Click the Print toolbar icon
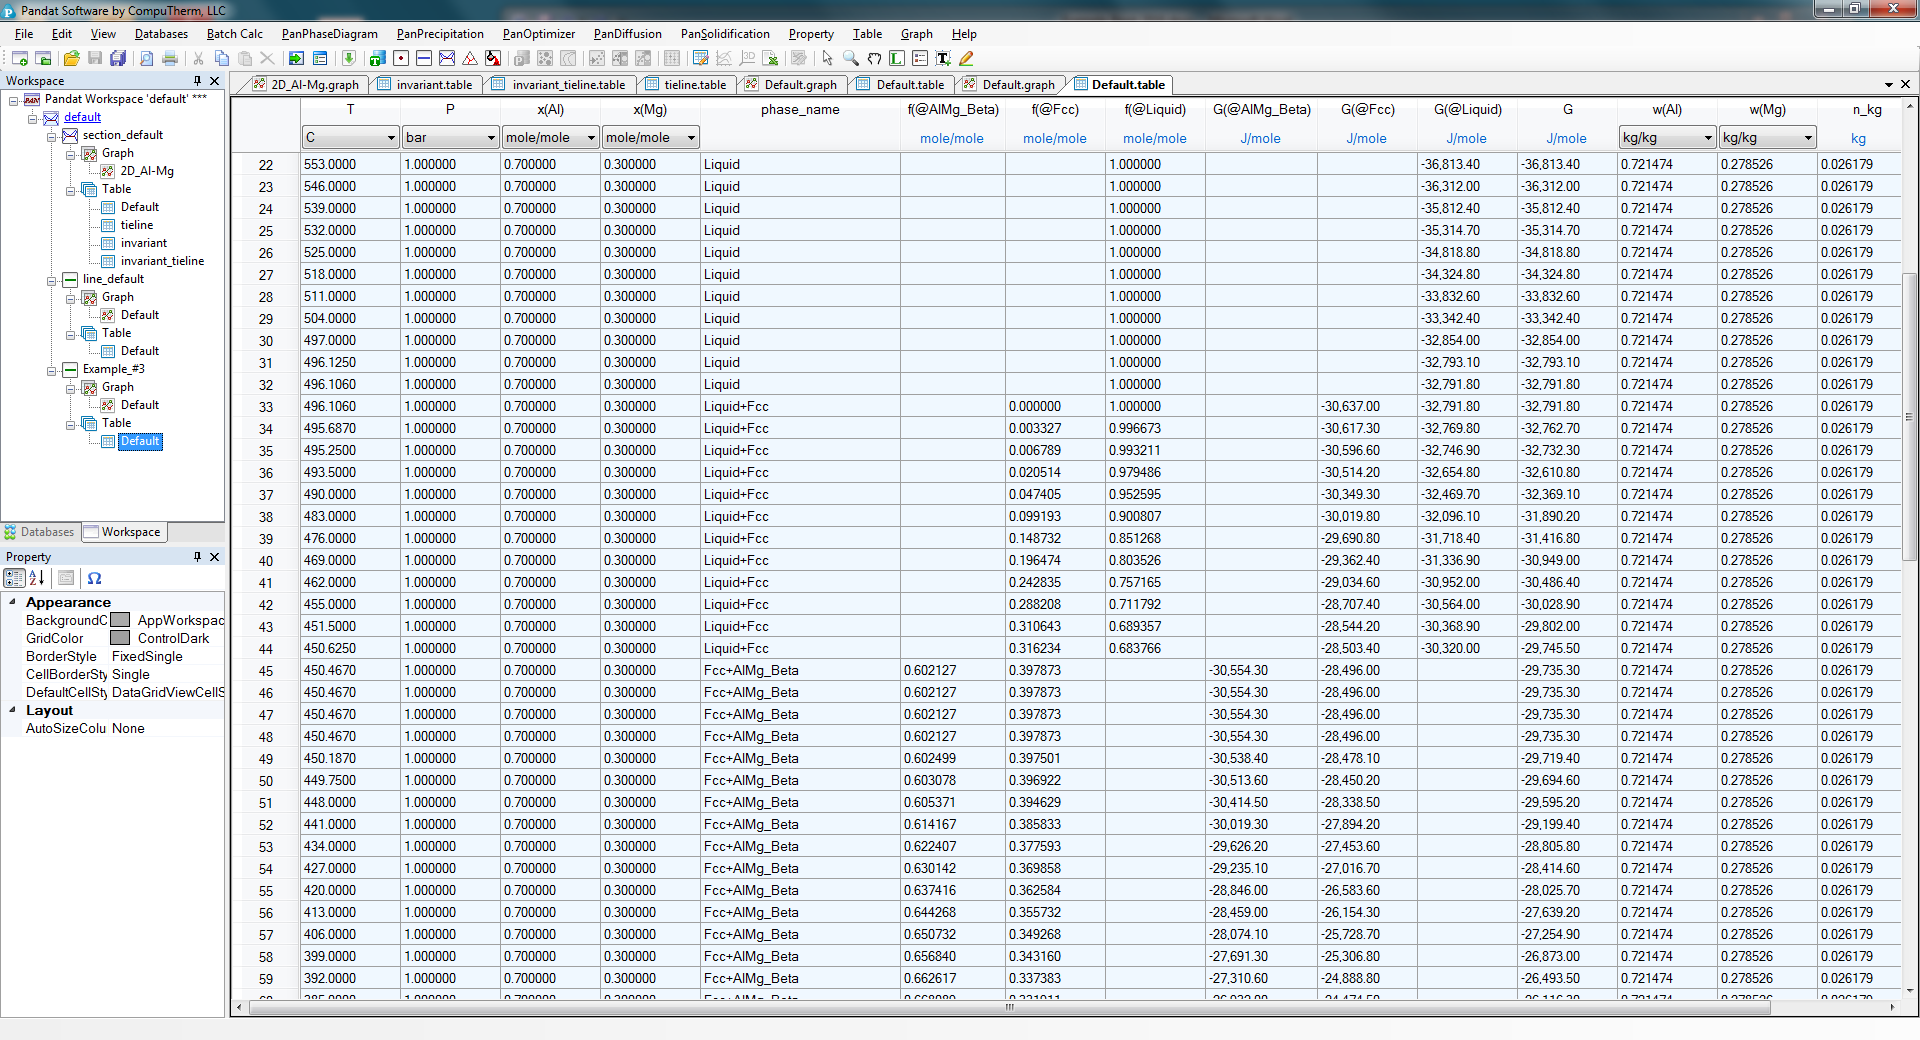Screen dimensions: 1920x1040 pos(170,59)
